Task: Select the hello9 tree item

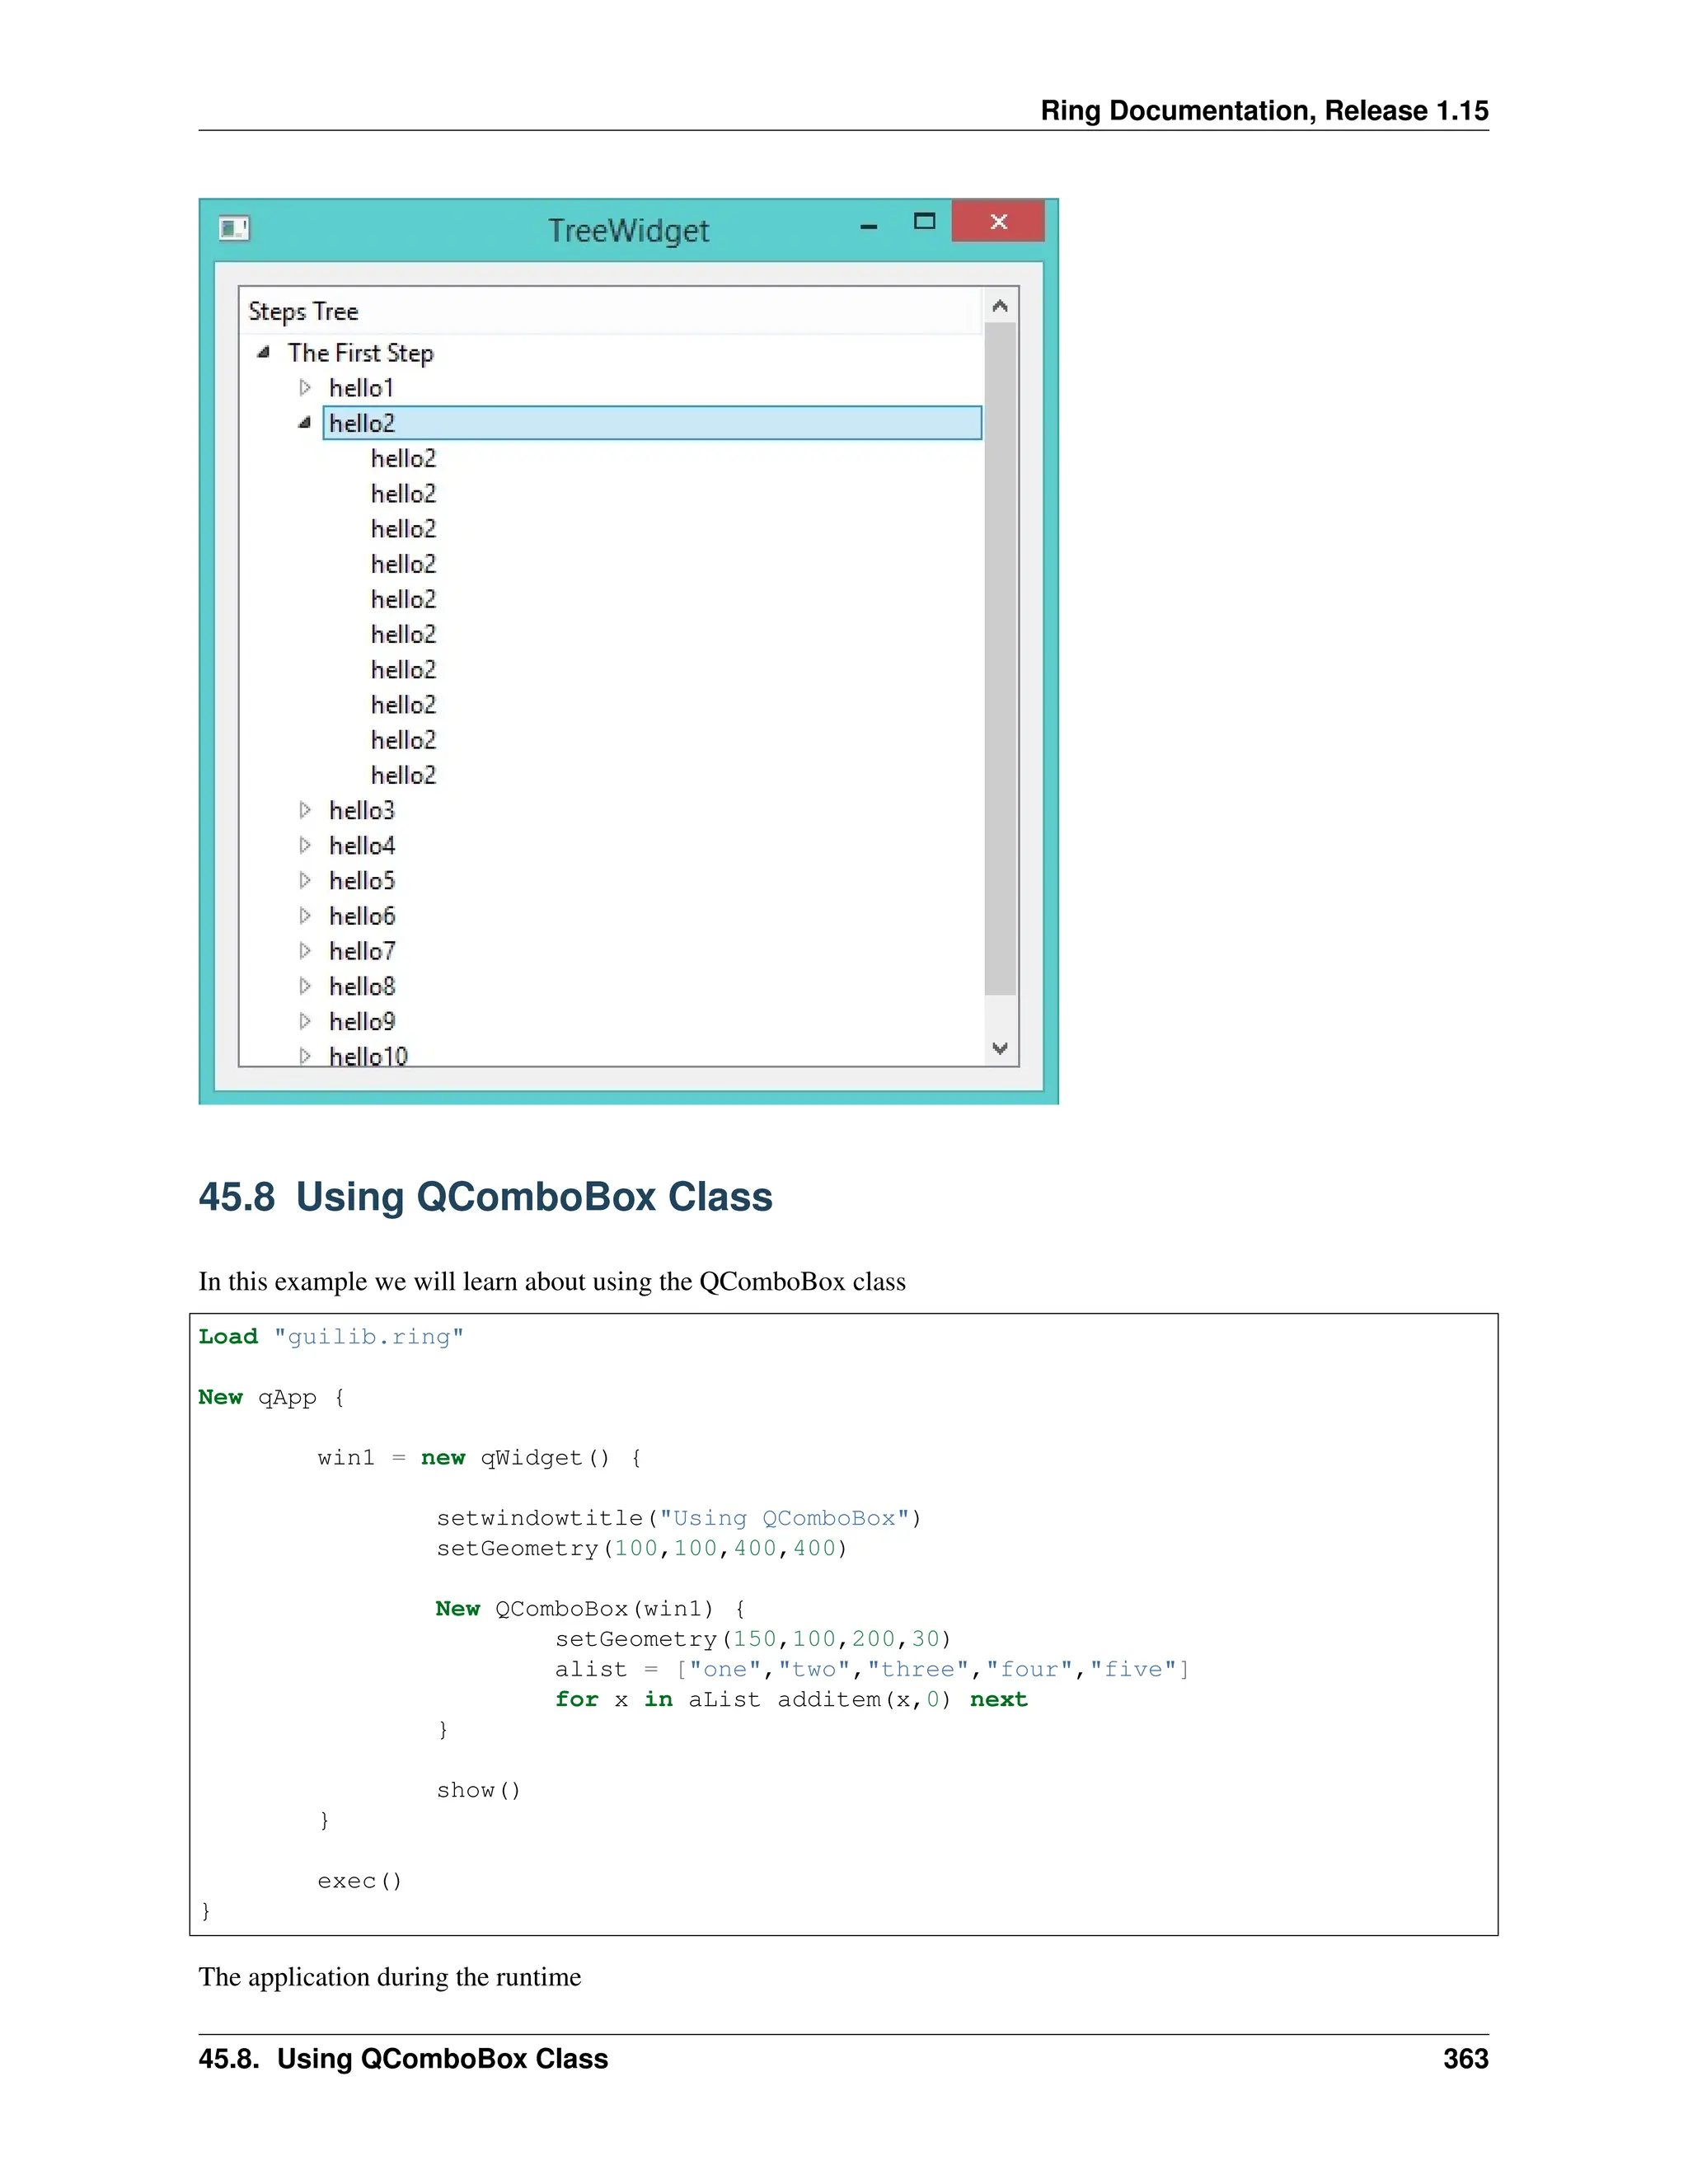Action: 362,1021
